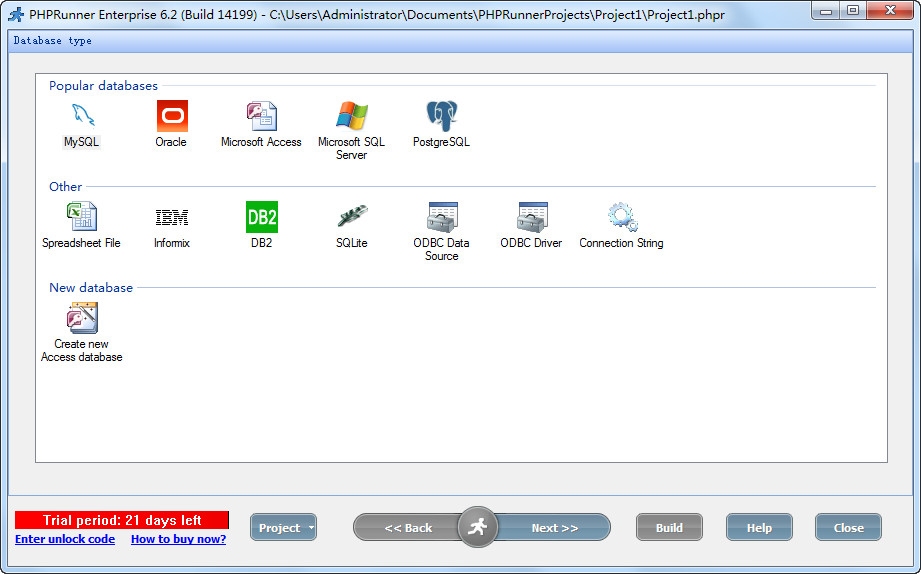Choose ODBC Data Source option
Image resolution: width=921 pixels, height=574 pixels.
point(441,217)
